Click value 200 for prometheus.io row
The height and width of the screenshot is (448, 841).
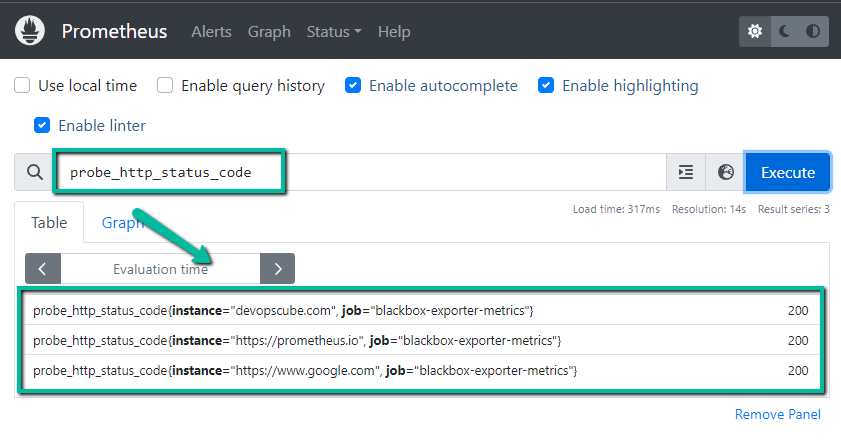[798, 341]
